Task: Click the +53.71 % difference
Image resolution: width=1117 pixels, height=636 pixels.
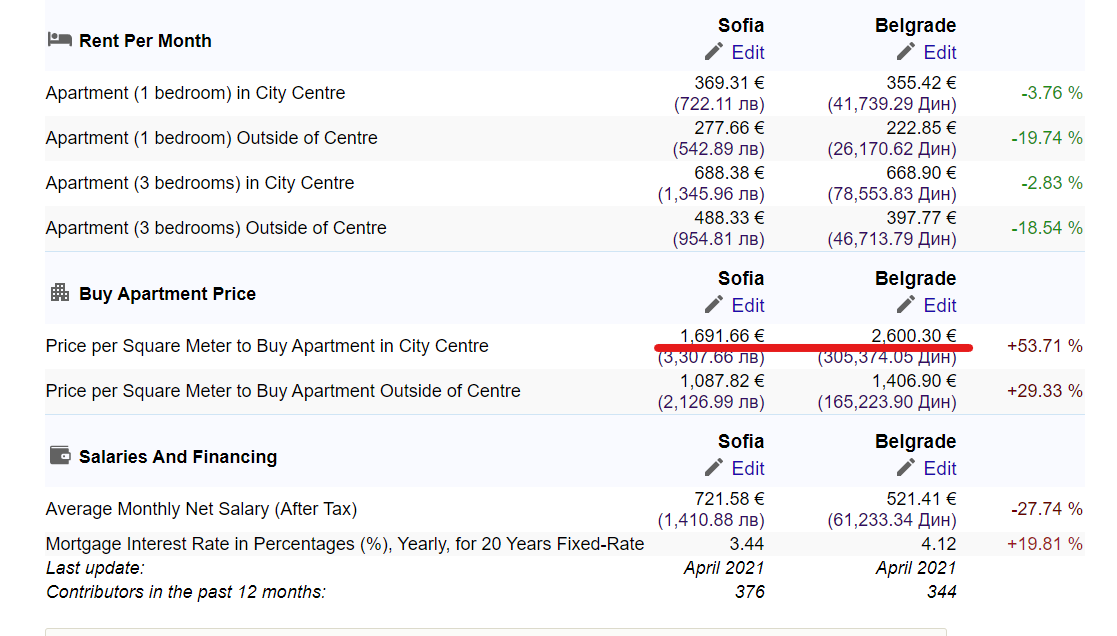Action: 1045,346
